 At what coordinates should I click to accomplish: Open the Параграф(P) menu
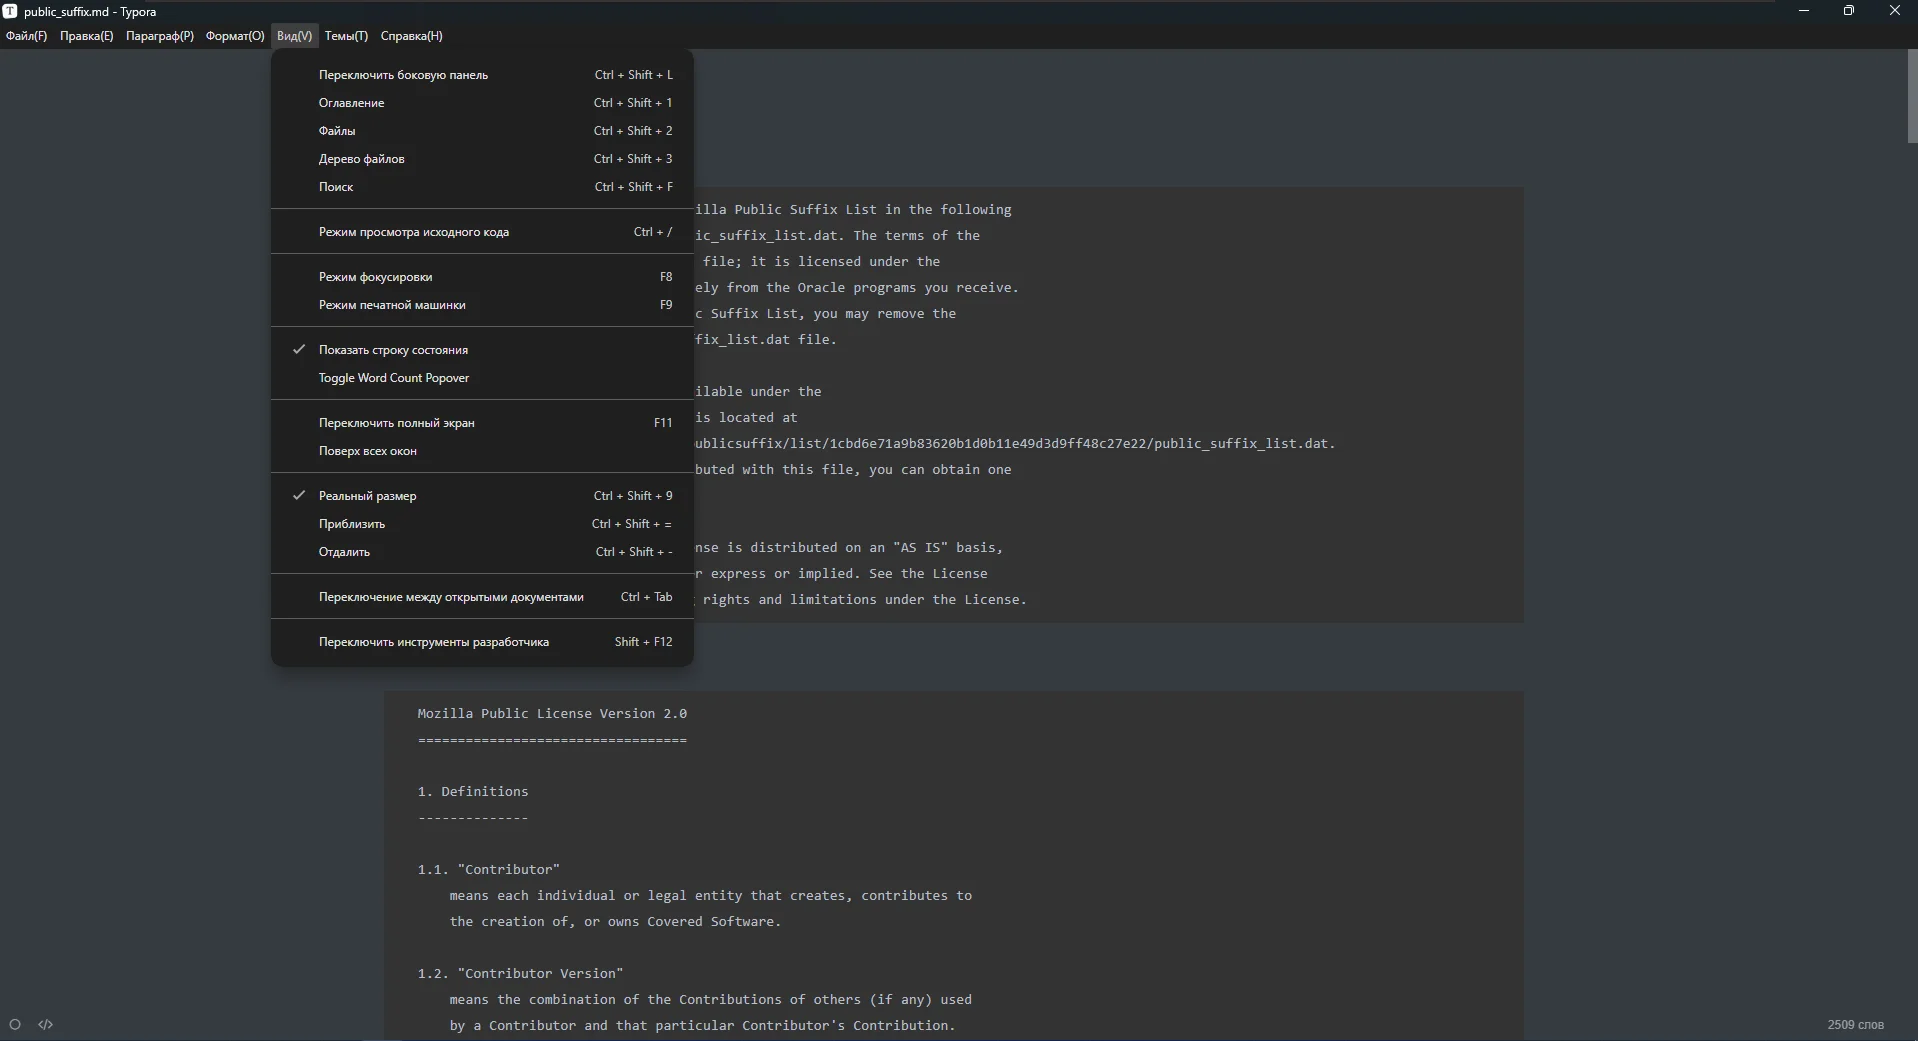click(x=160, y=36)
